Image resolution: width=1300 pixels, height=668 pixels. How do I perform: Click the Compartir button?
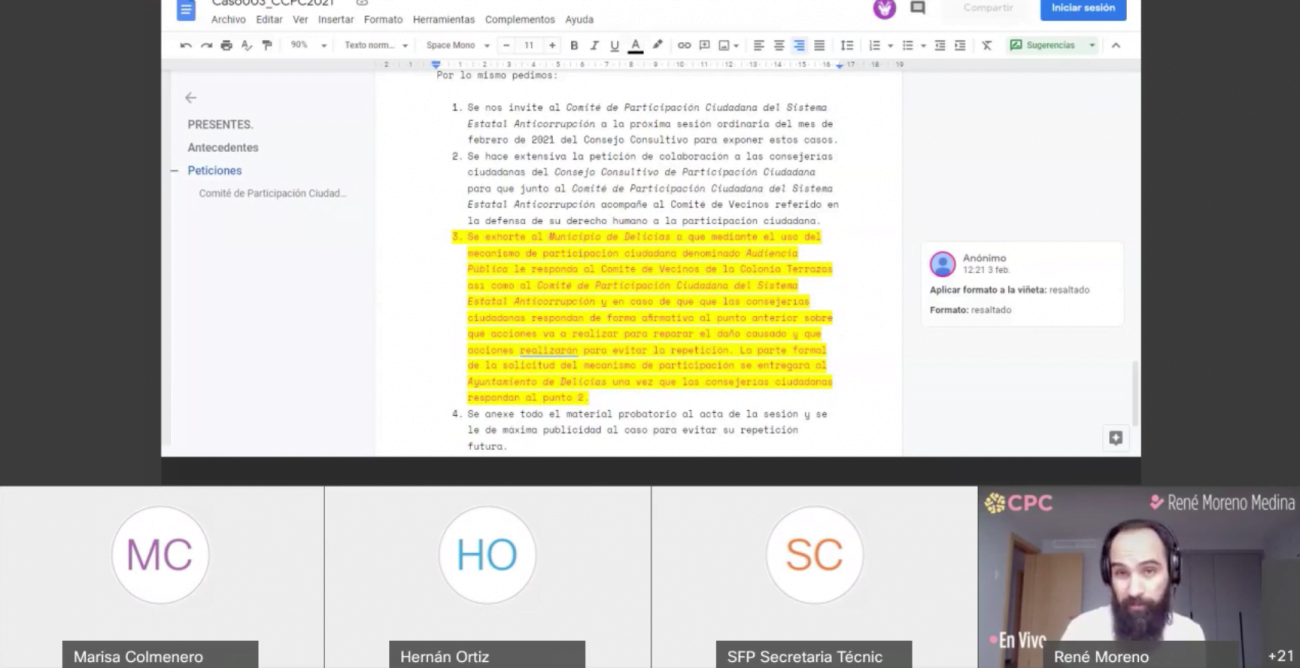click(988, 8)
